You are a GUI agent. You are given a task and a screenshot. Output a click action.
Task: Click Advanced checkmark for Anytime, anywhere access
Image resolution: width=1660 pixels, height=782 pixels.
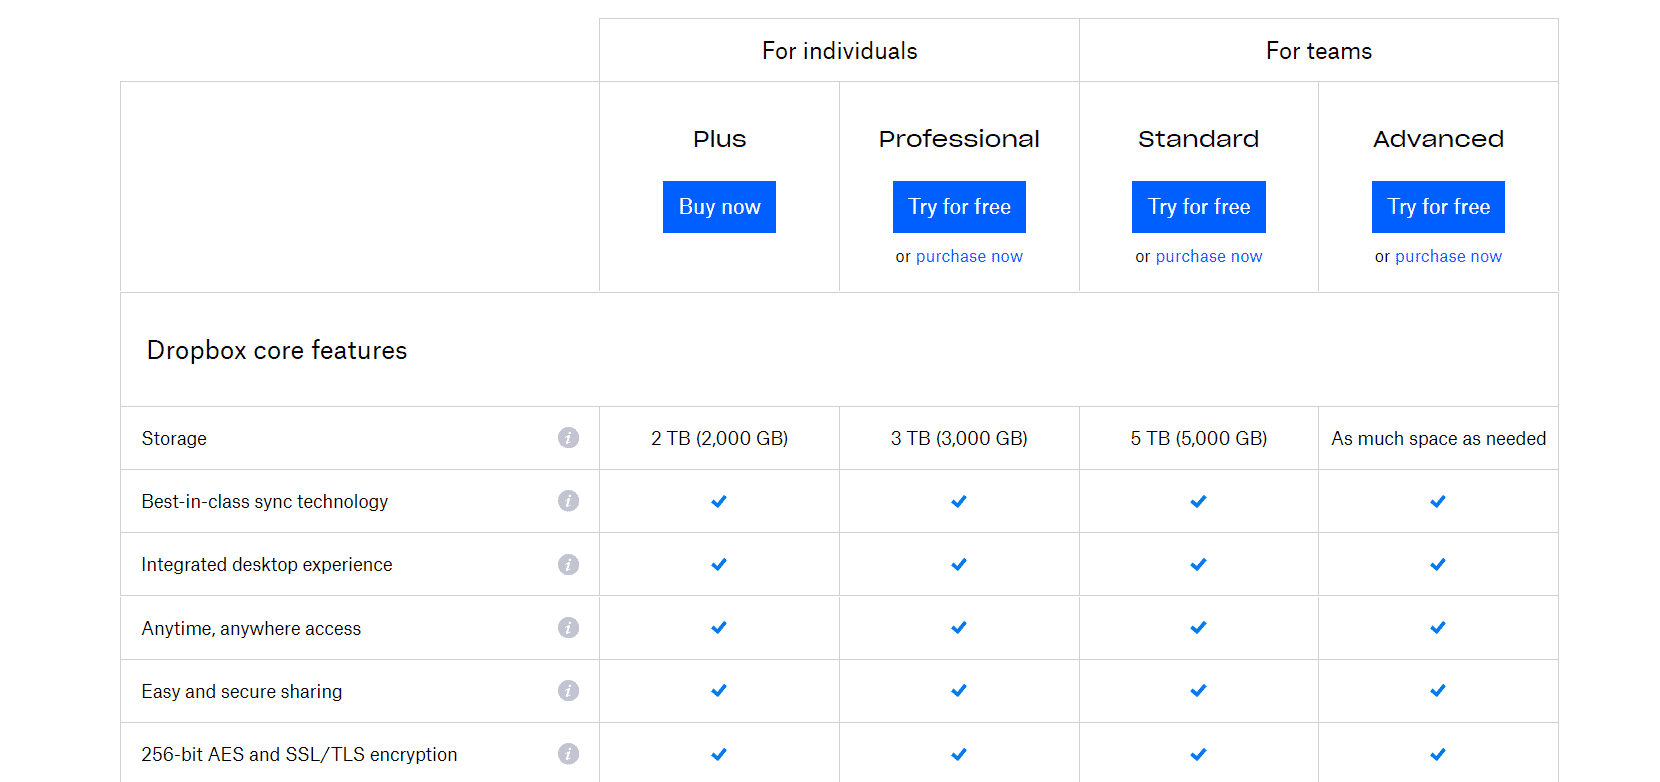[x=1438, y=627]
